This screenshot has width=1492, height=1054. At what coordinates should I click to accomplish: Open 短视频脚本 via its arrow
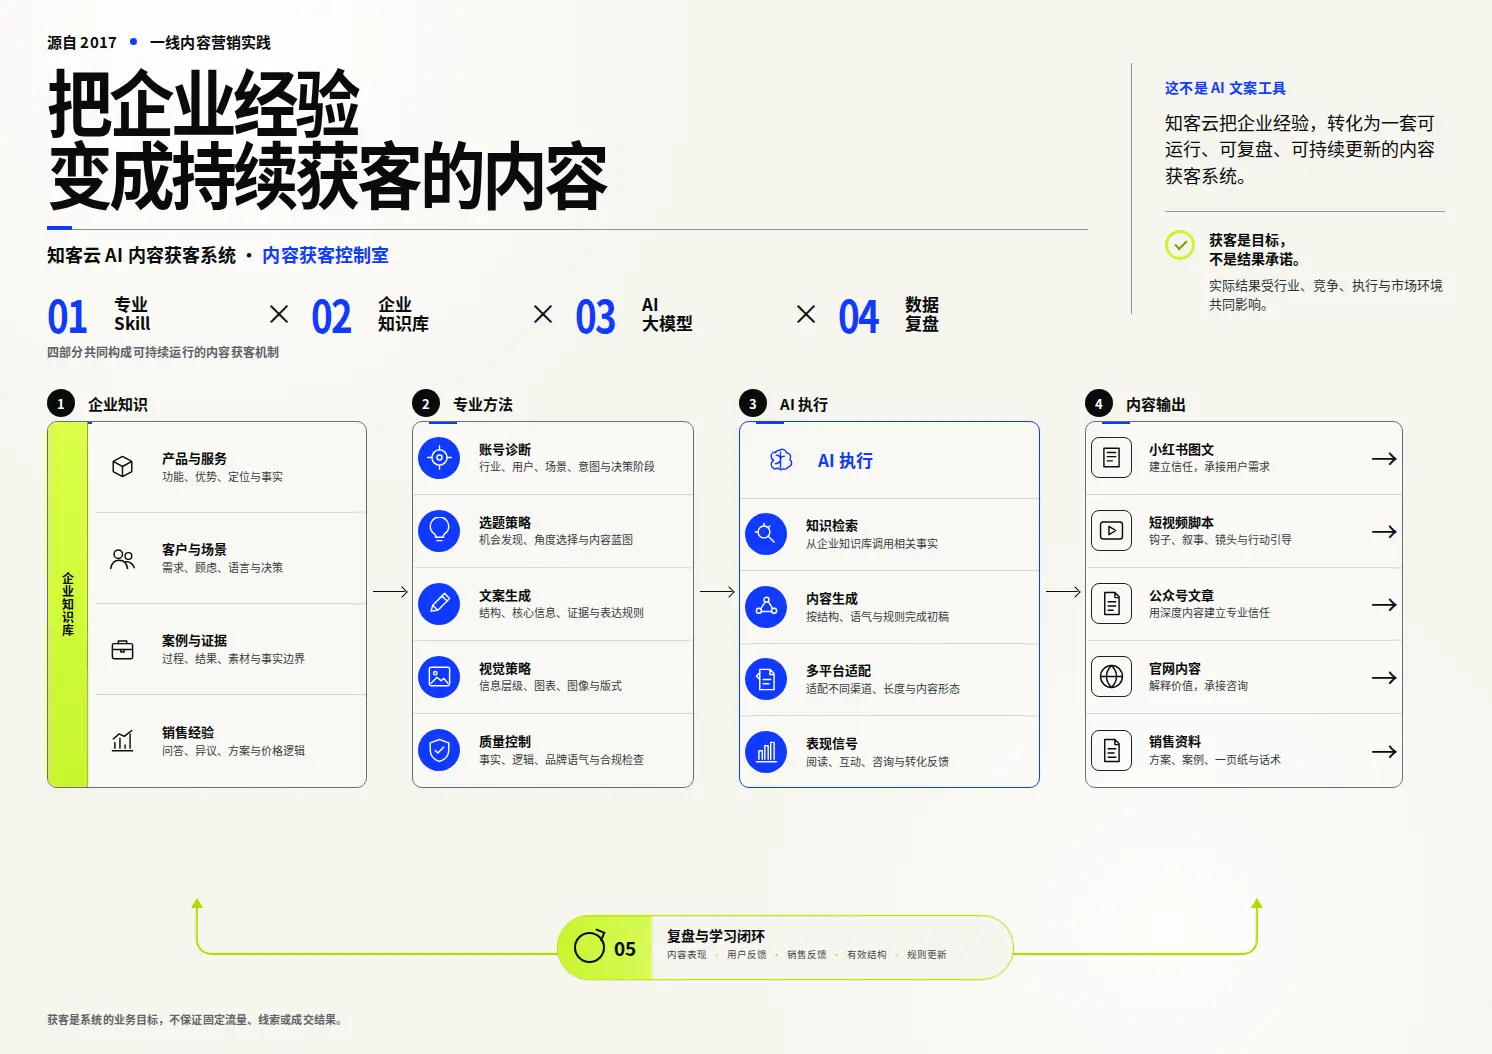point(1384,532)
